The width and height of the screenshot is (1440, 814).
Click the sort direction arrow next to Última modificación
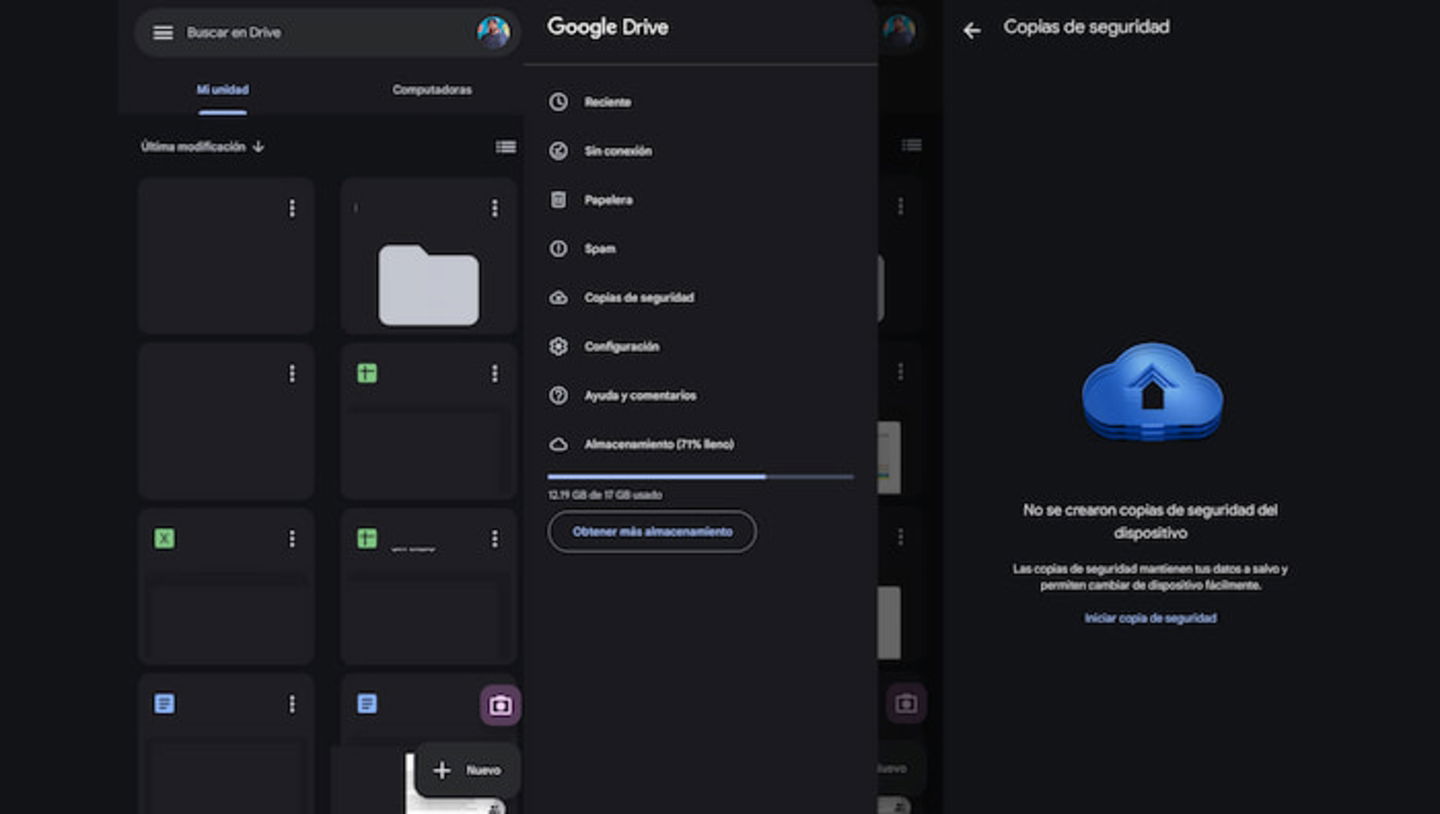point(258,147)
